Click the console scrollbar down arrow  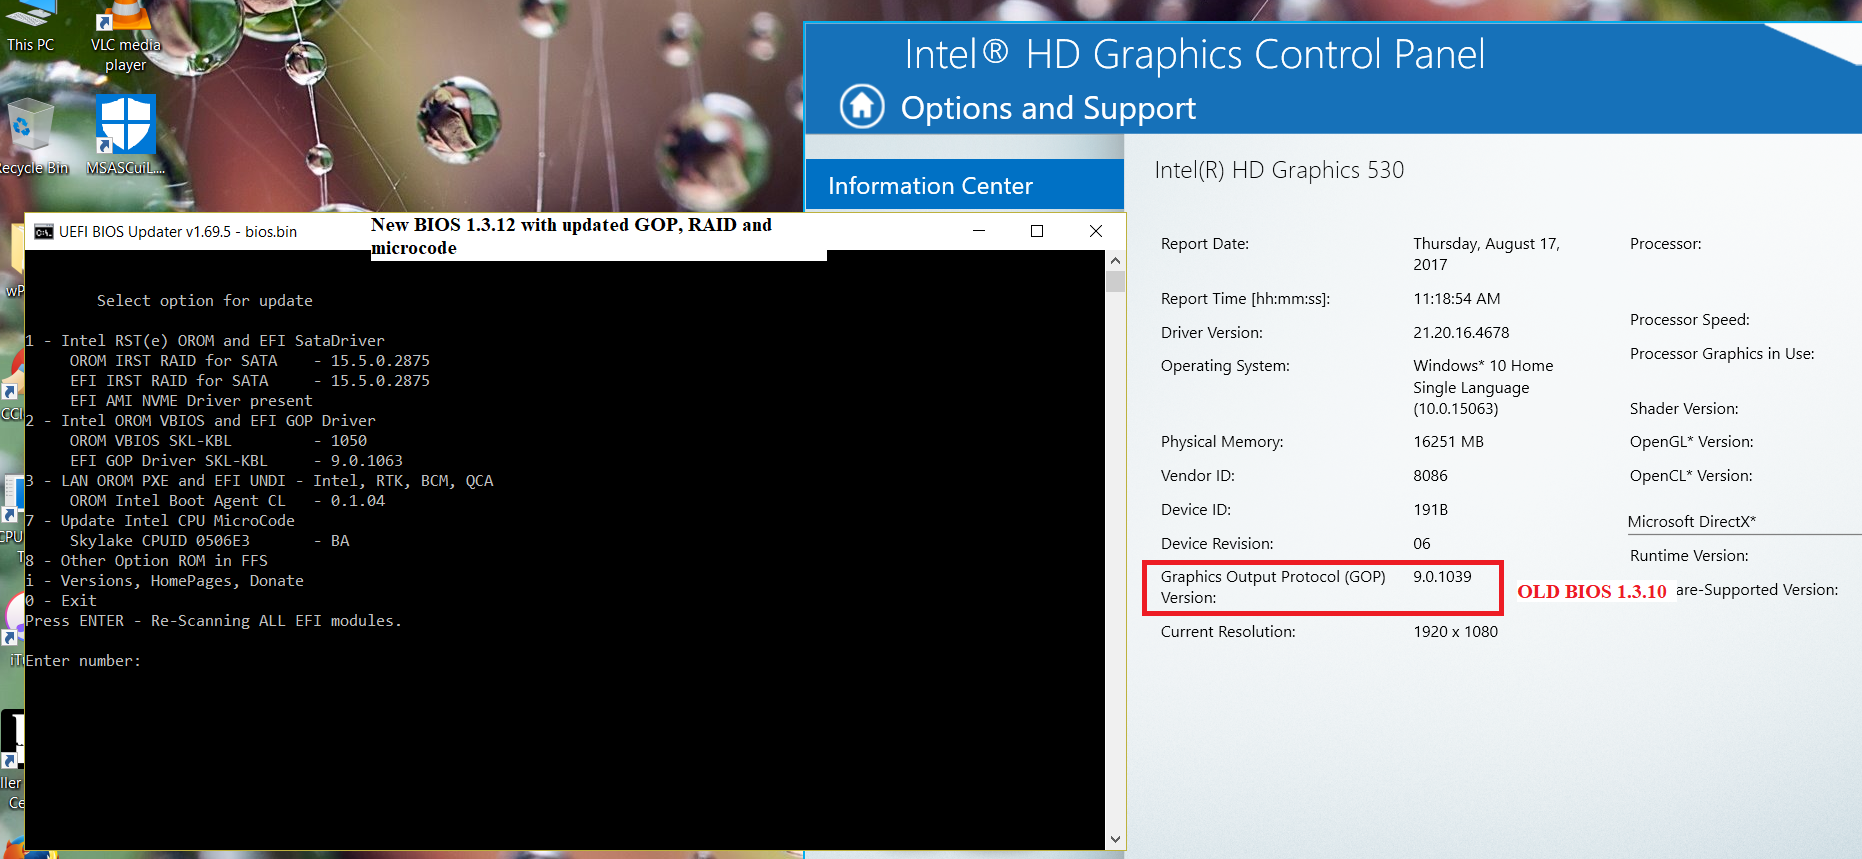click(x=1115, y=840)
